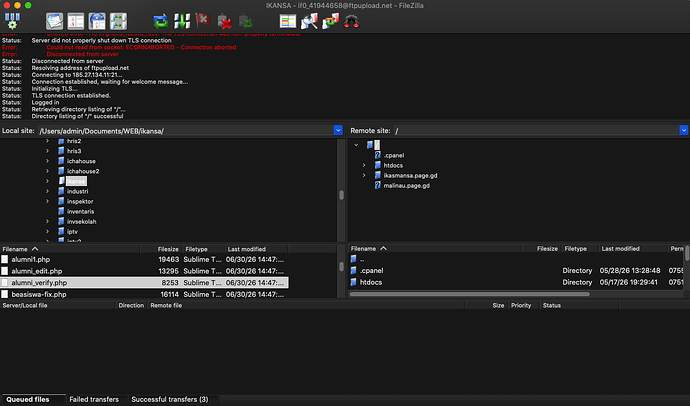Reconnect to the last server

246,21
